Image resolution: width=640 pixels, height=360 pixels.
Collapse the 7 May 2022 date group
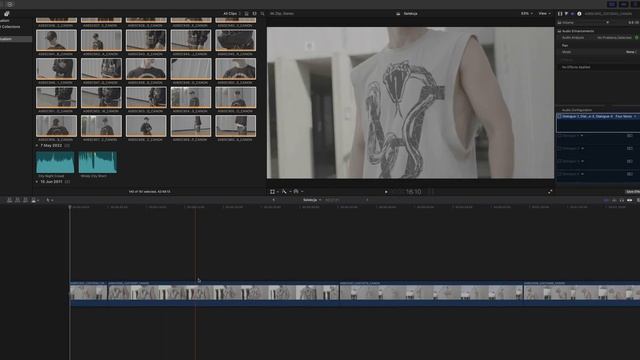click(37, 145)
